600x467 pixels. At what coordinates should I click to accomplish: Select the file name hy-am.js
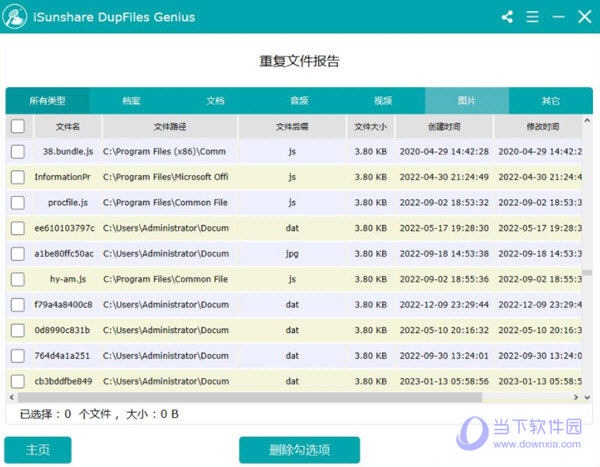click(x=68, y=279)
